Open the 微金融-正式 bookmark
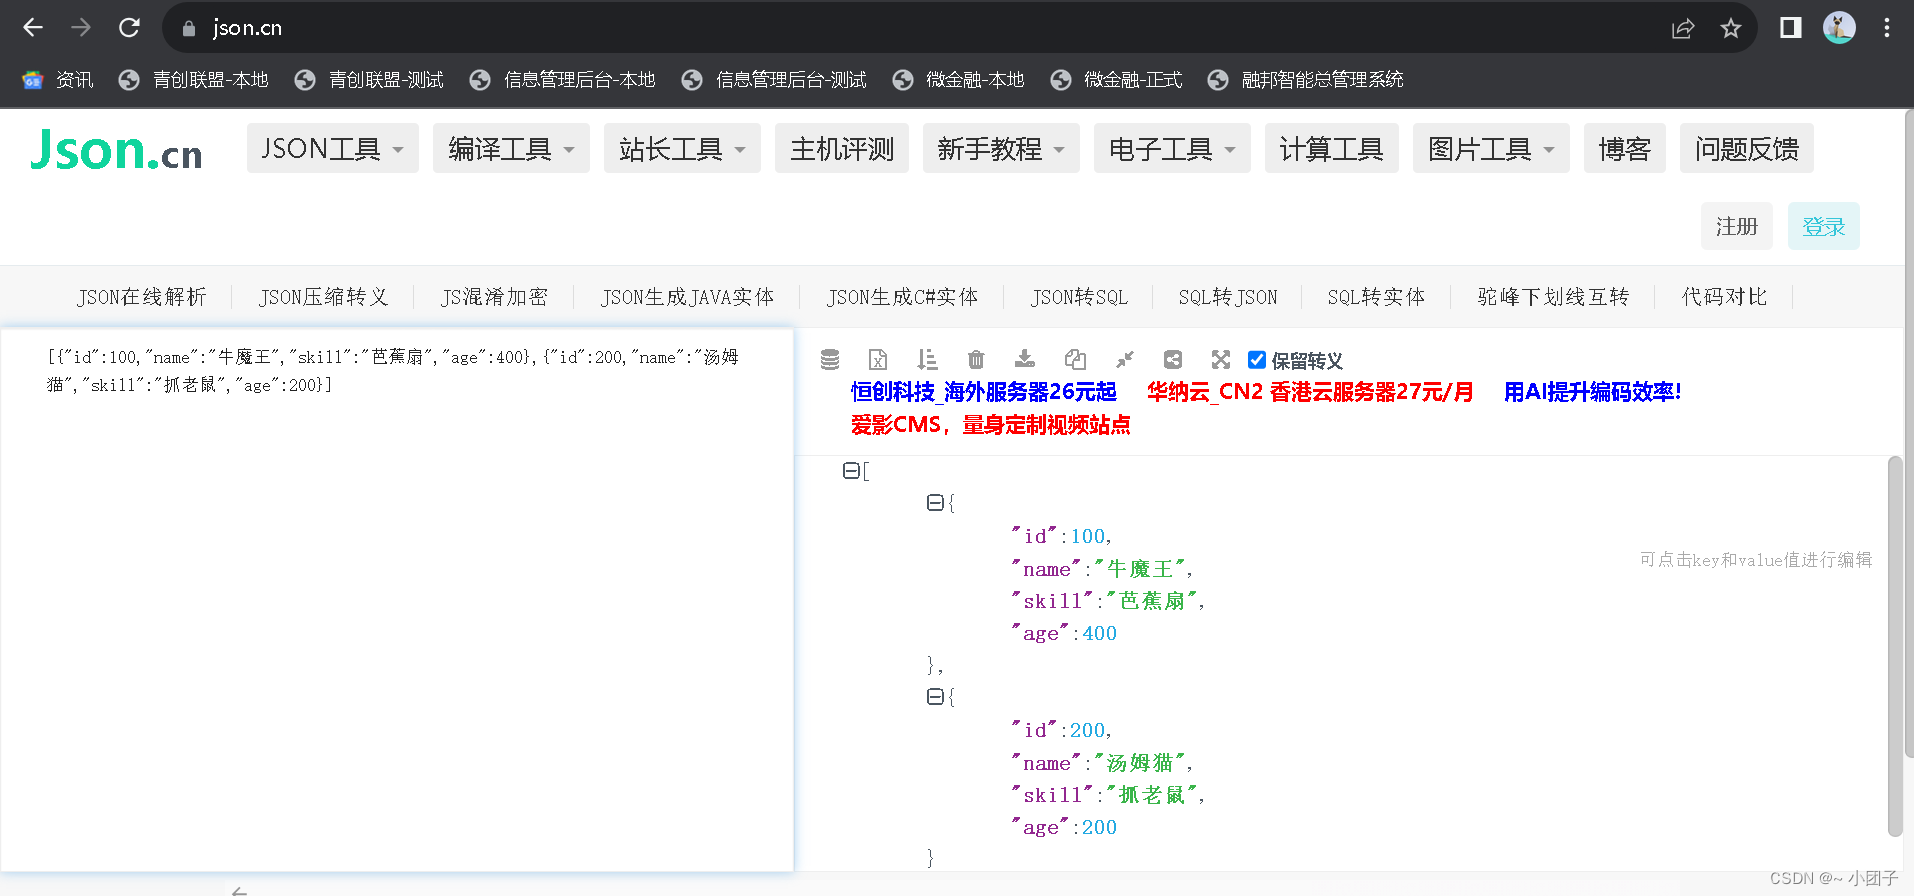Image resolution: width=1914 pixels, height=896 pixels. coord(1116,80)
